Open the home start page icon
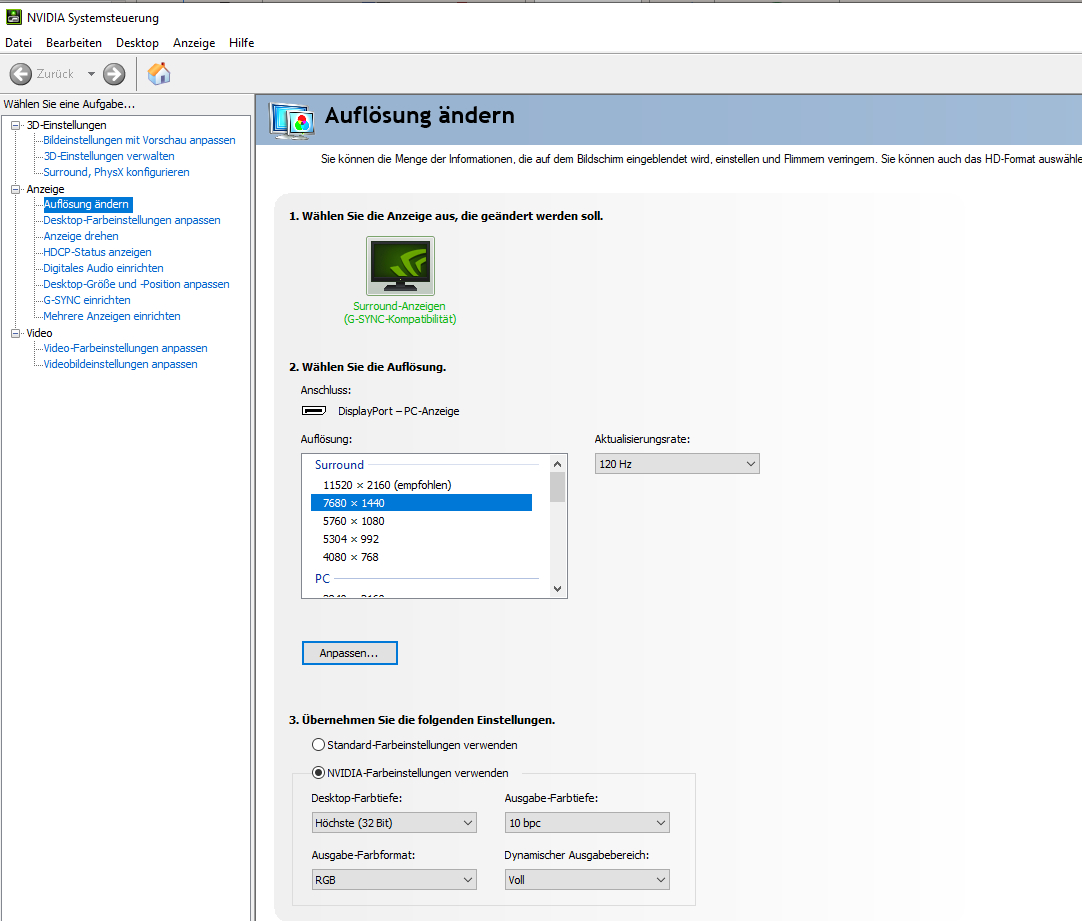The height and width of the screenshot is (921, 1082). click(159, 73)
